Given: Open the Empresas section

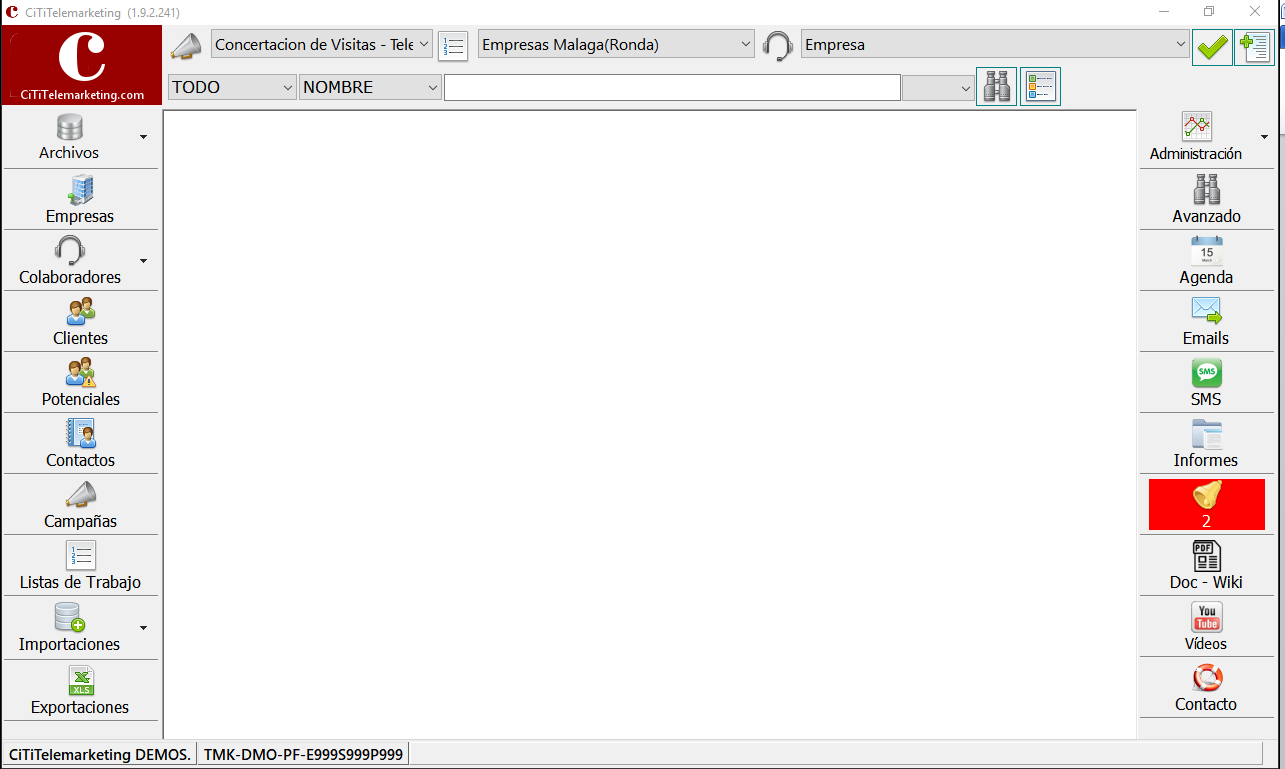Looking at the screenshot, I should coord(80,199).
